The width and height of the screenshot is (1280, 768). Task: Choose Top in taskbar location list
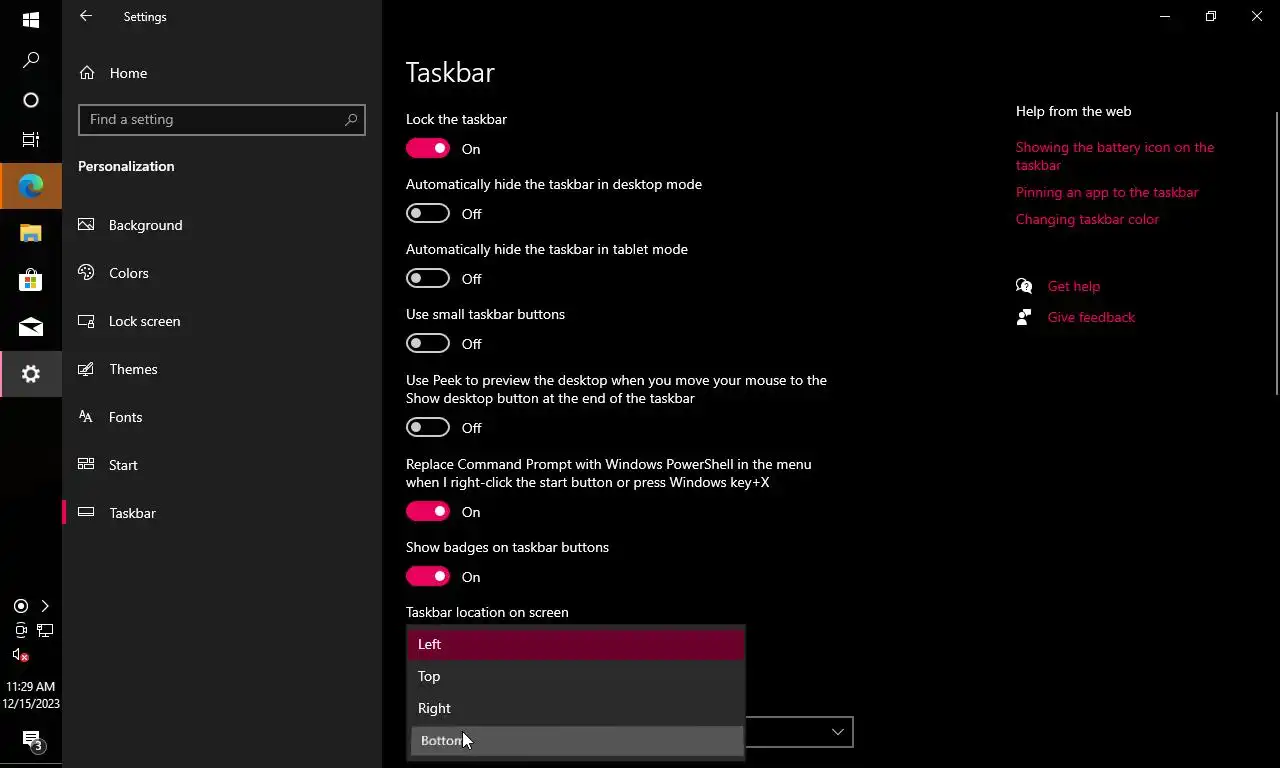pyautogui.click(x=576, y=676)
